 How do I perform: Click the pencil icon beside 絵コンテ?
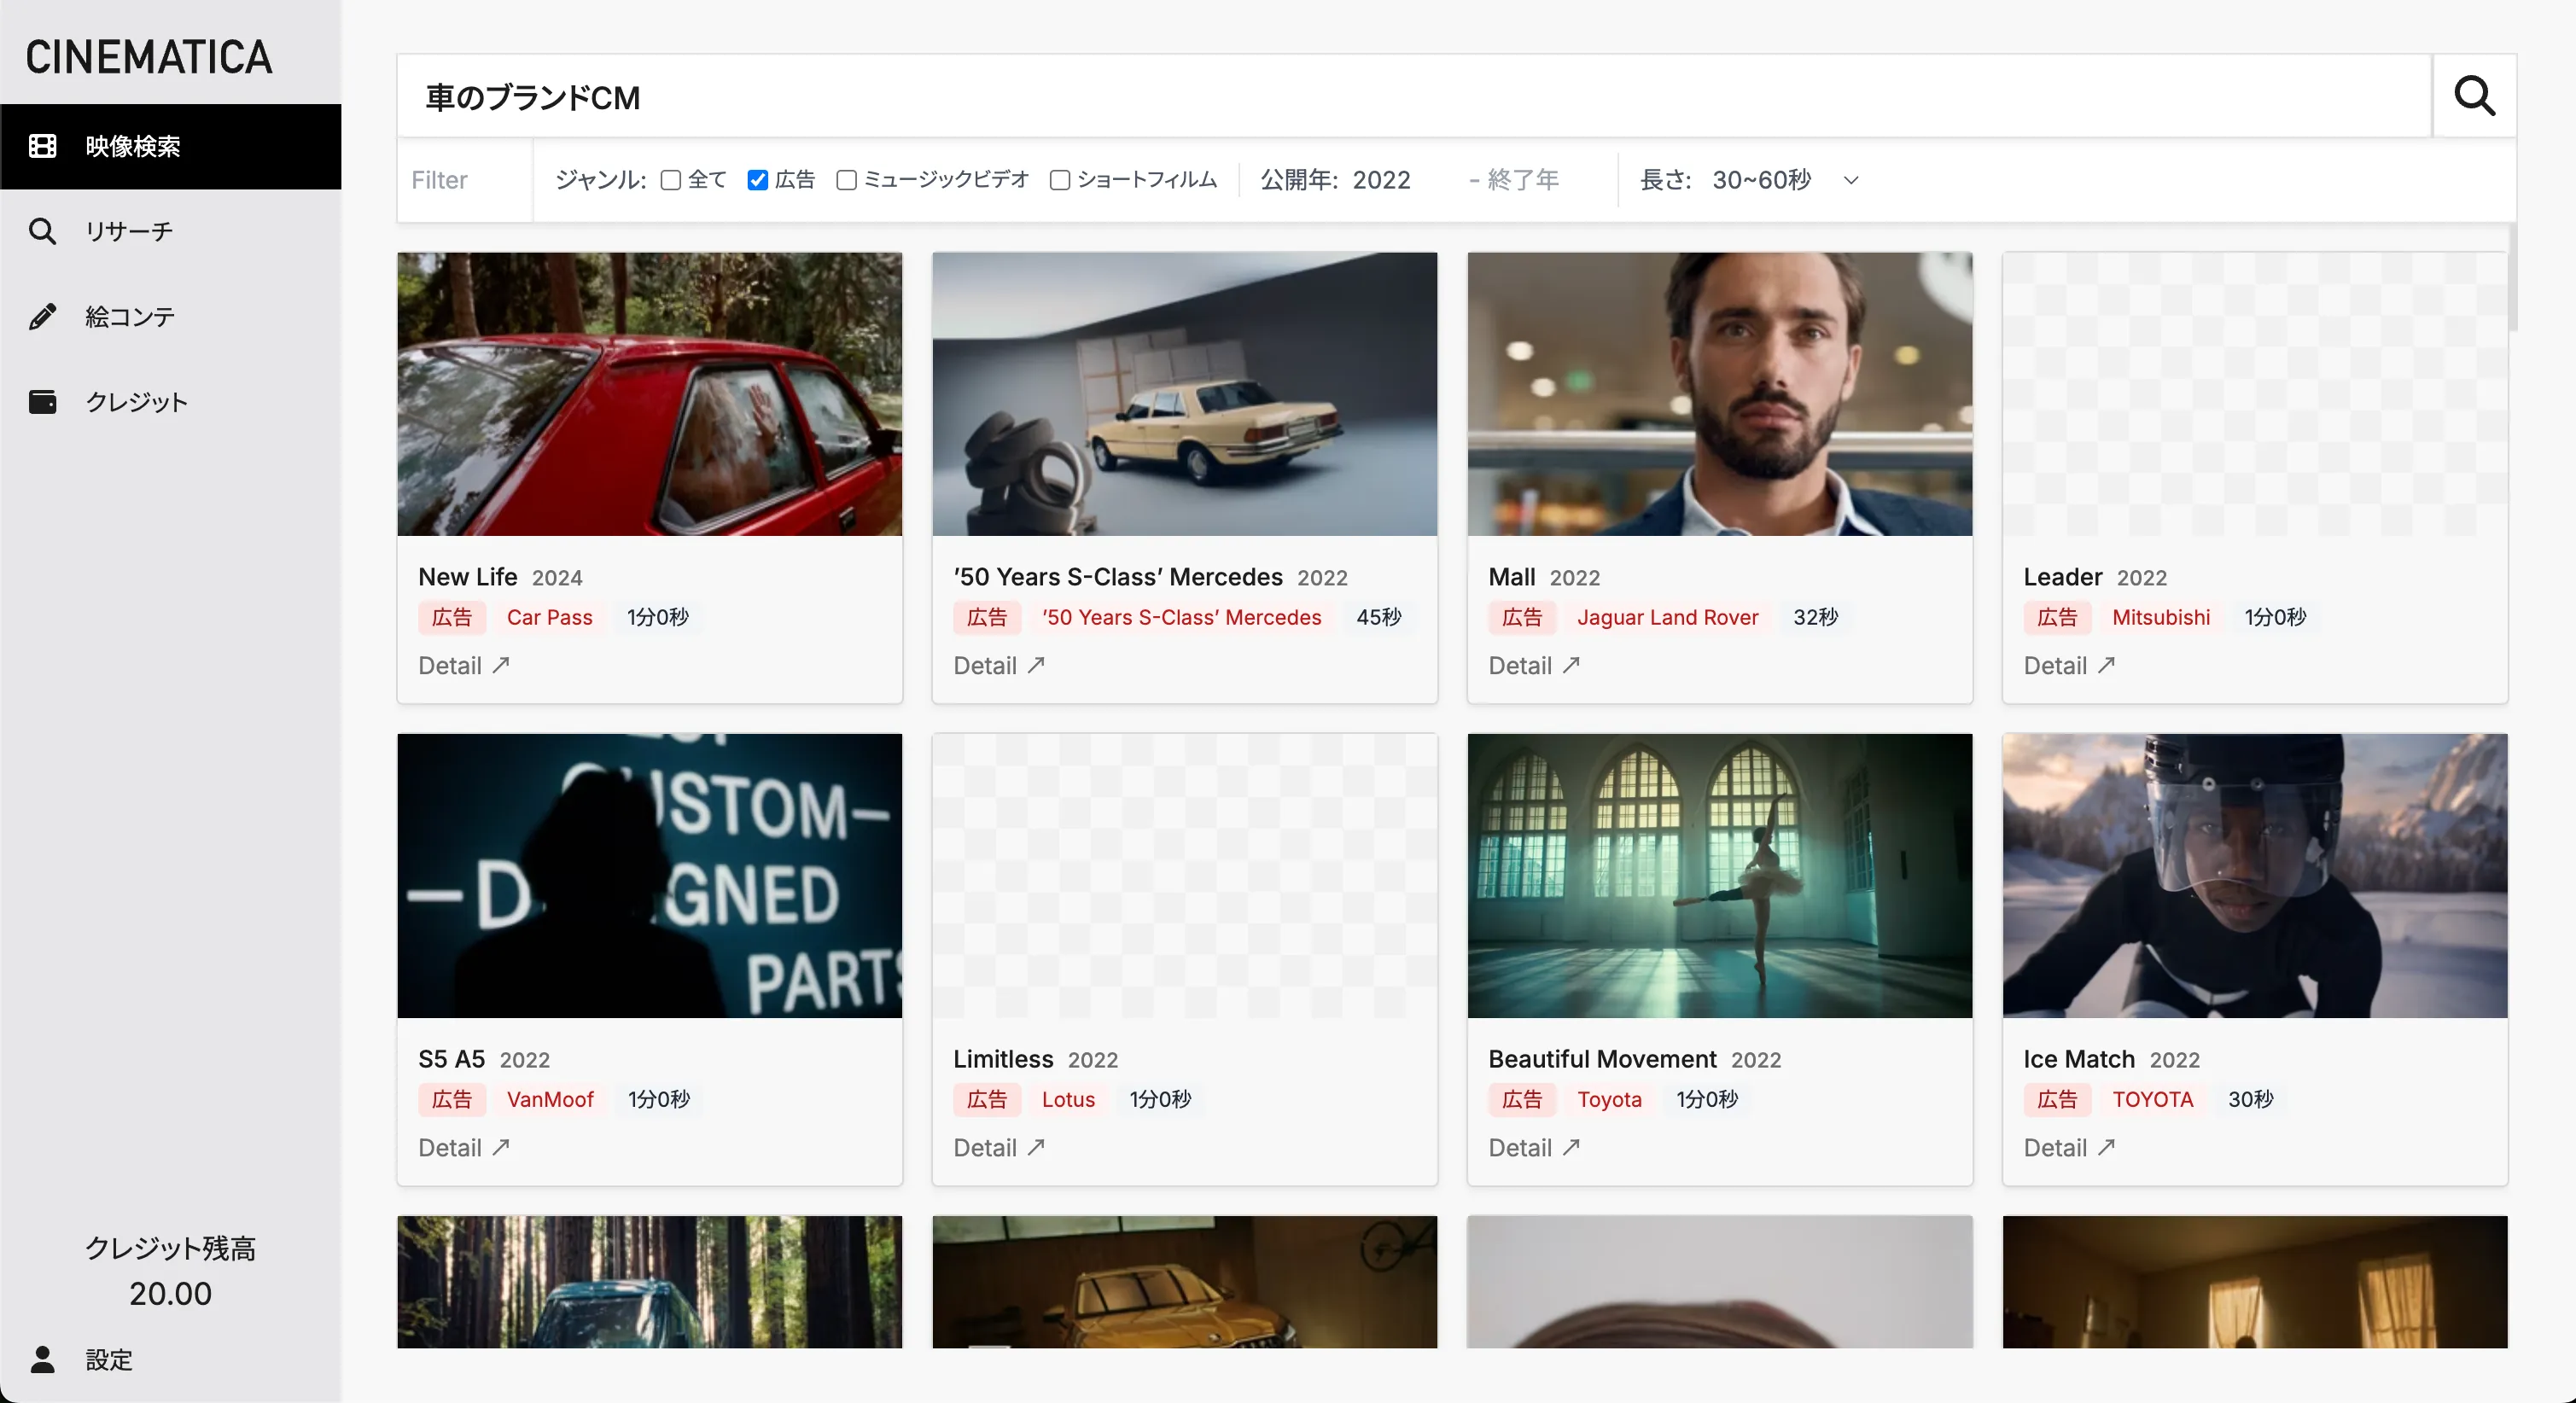pyautogui.click(x=42, y=316)
